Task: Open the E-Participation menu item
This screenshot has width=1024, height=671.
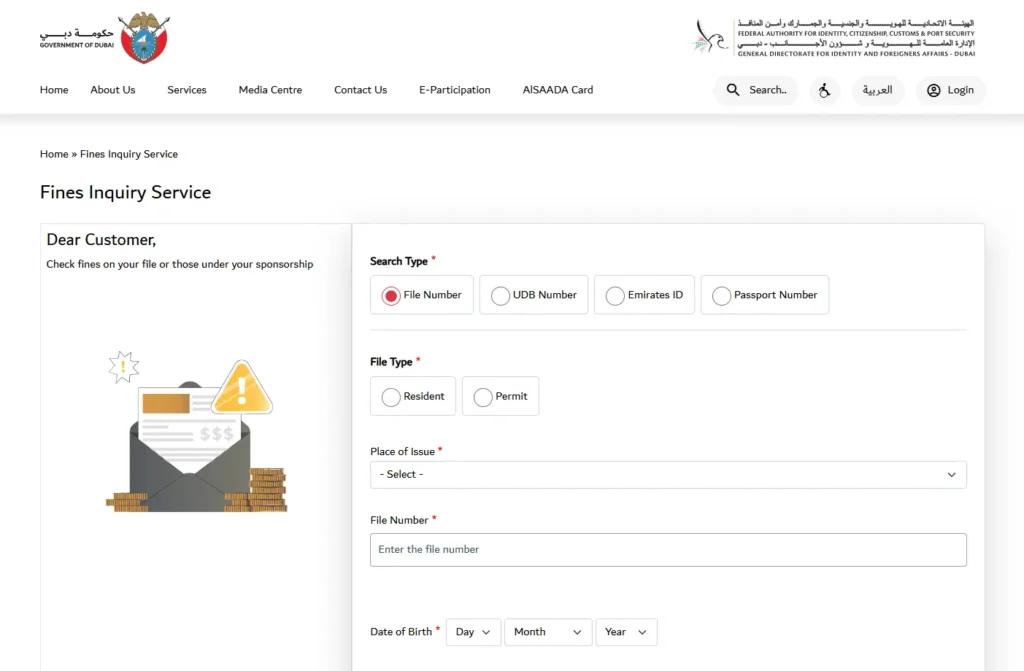Action: coord(454,90)
